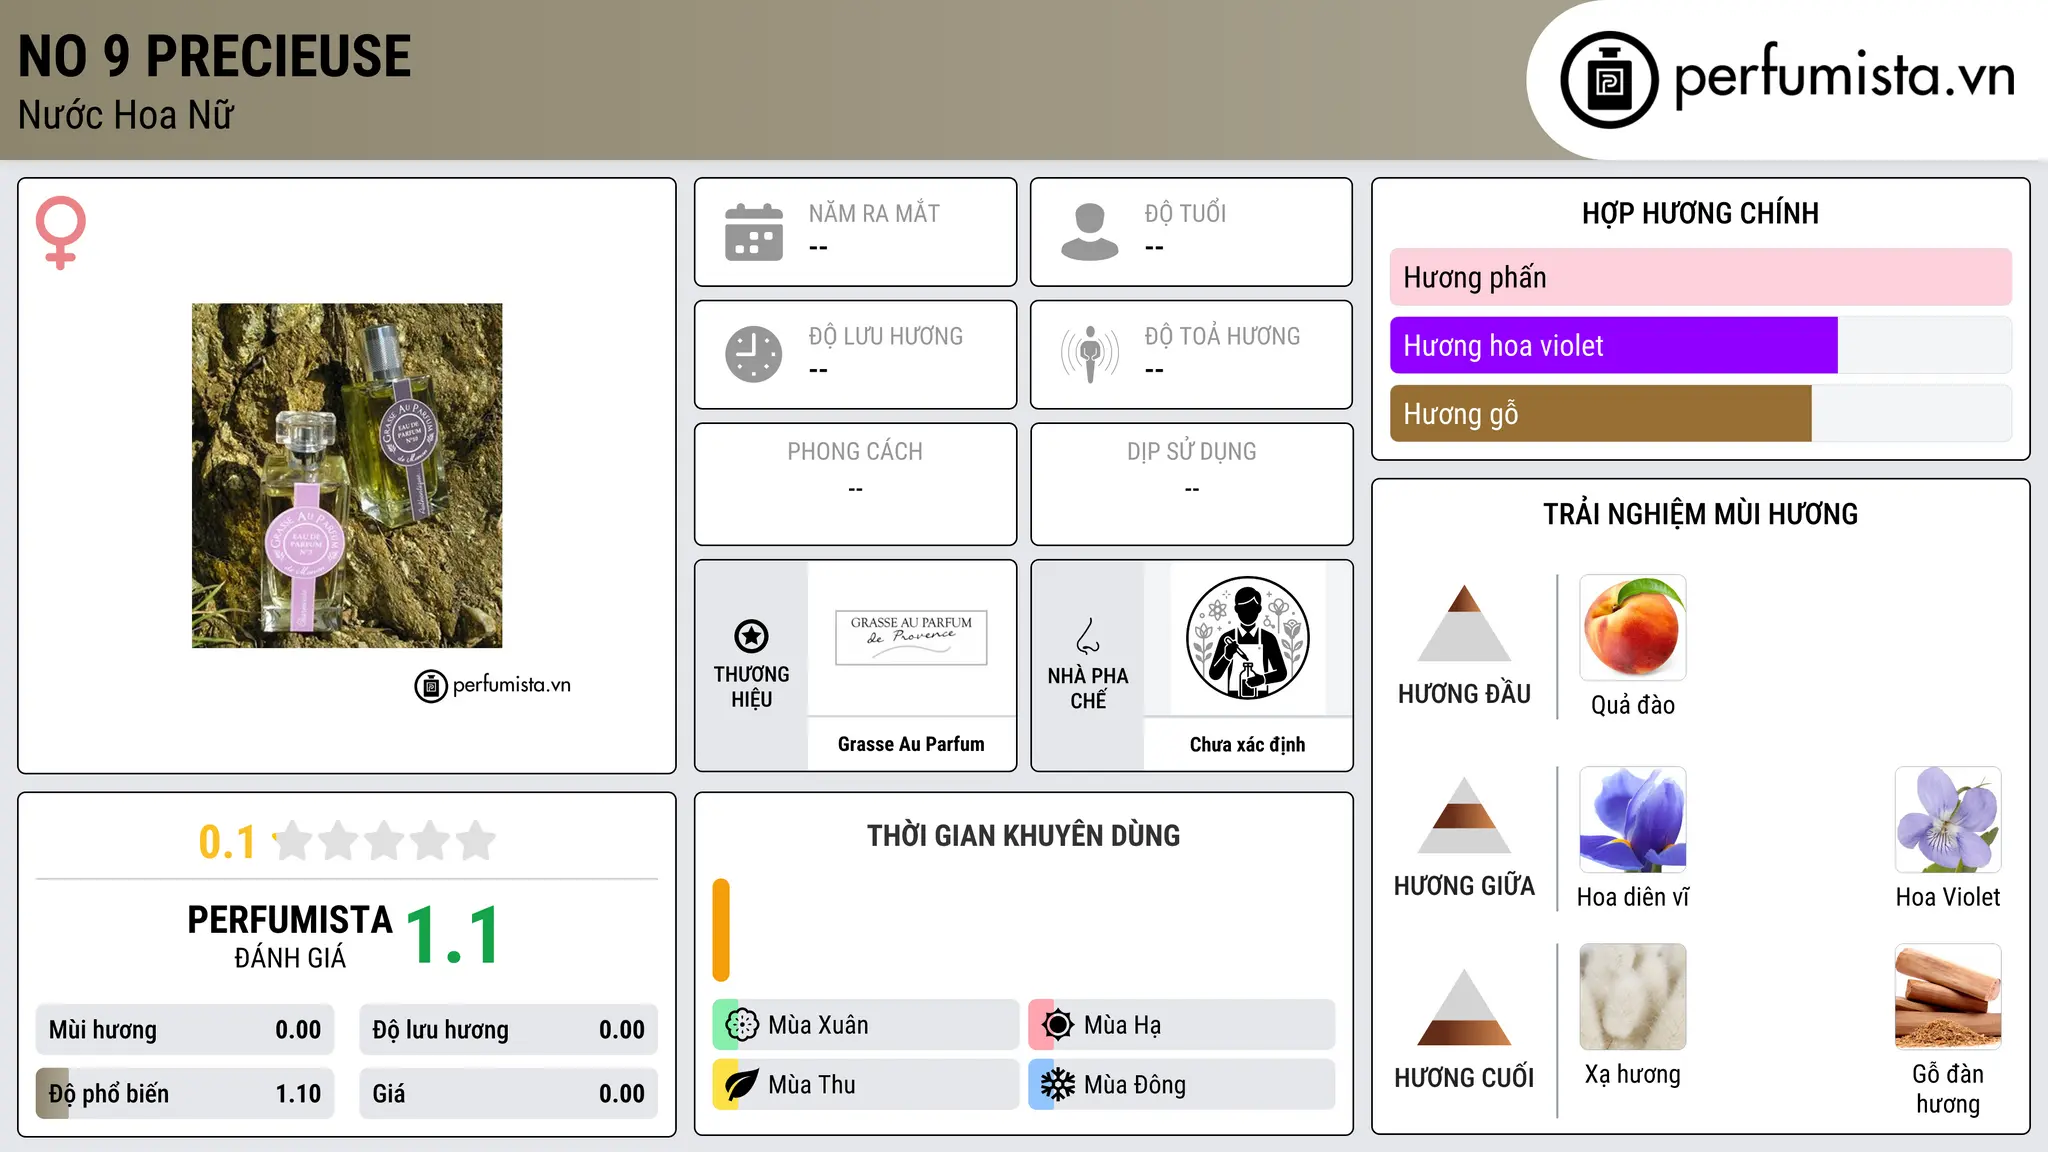Select the Mùa Hạ season button
Screen dimensions: 2048x1152
1182,1025
